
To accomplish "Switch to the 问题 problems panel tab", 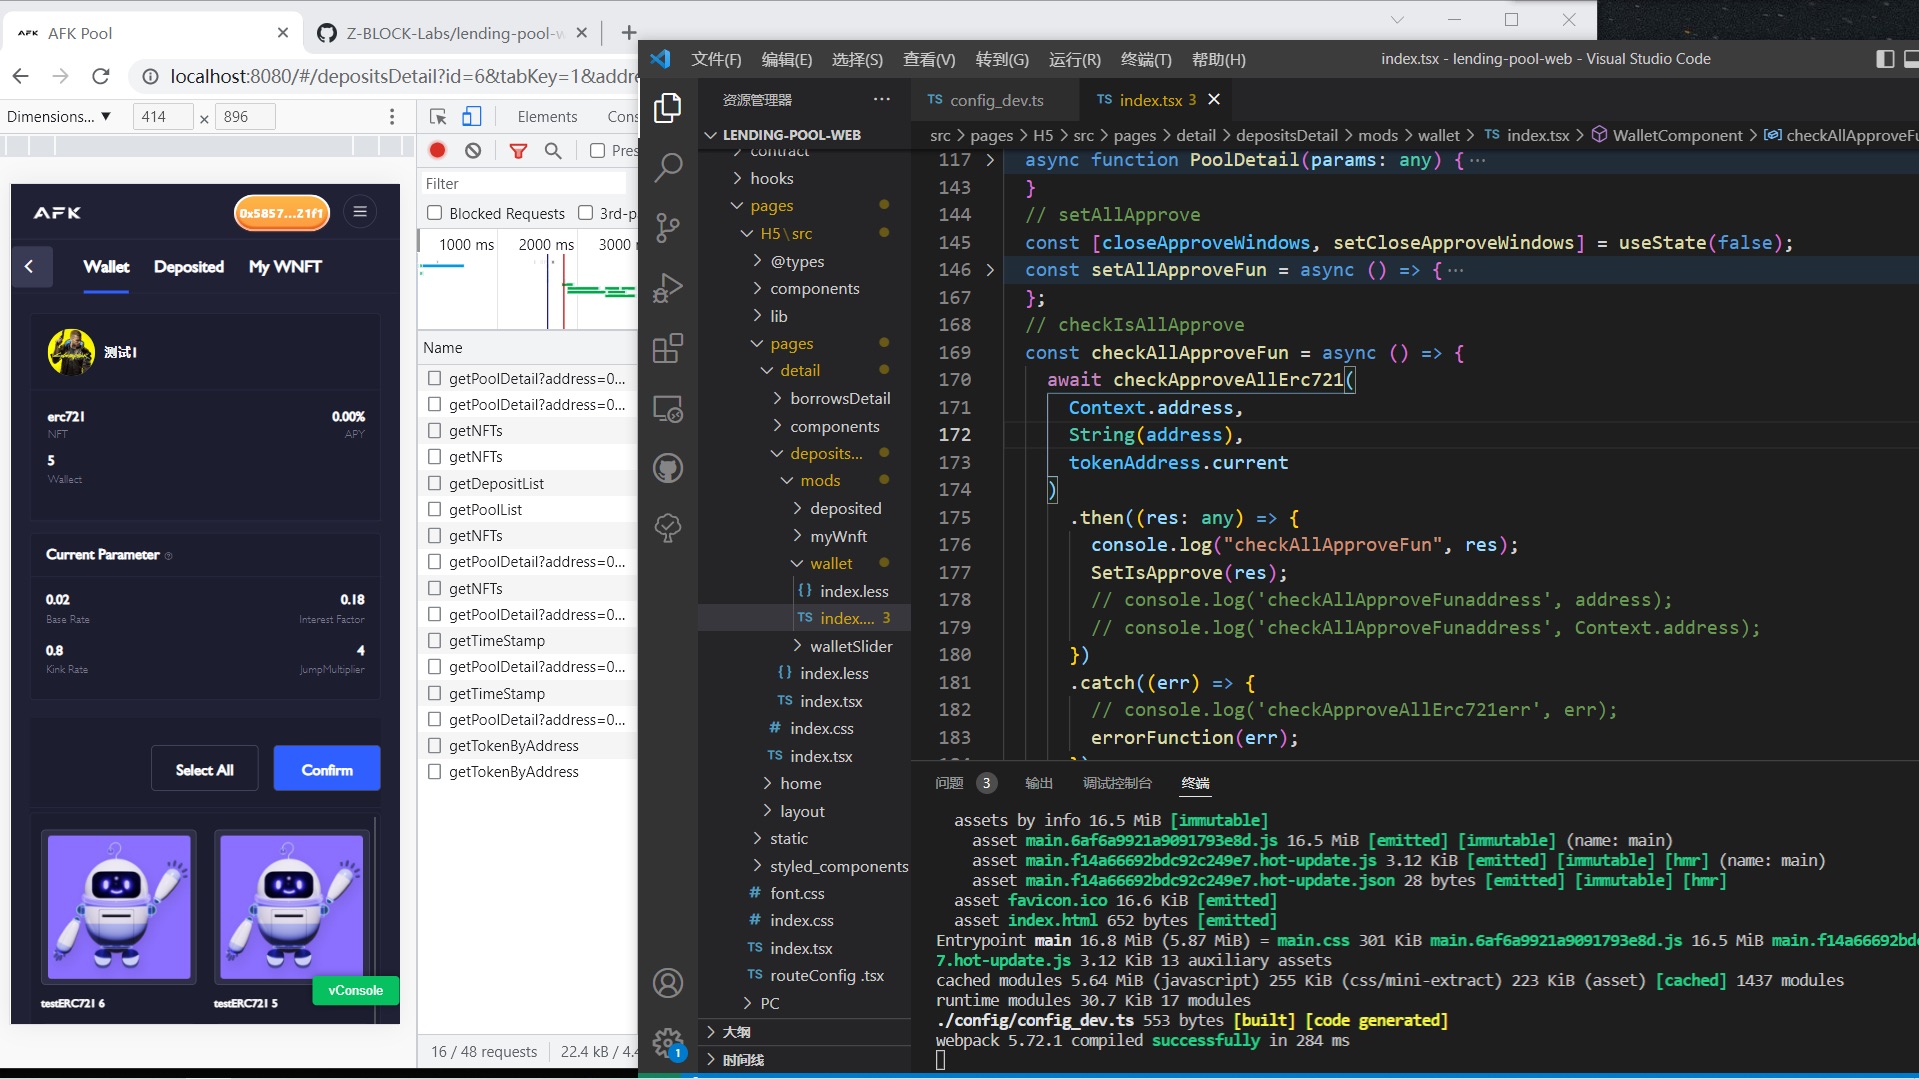I will tap(949, 783).
